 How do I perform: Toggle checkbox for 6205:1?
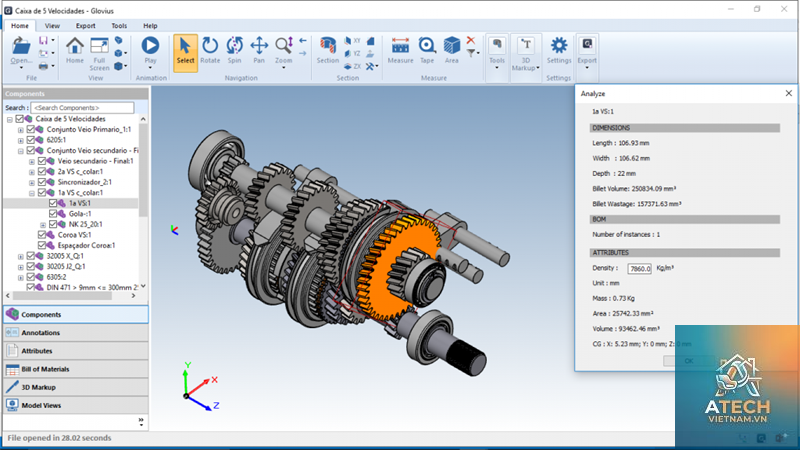(x=31, y=140)
